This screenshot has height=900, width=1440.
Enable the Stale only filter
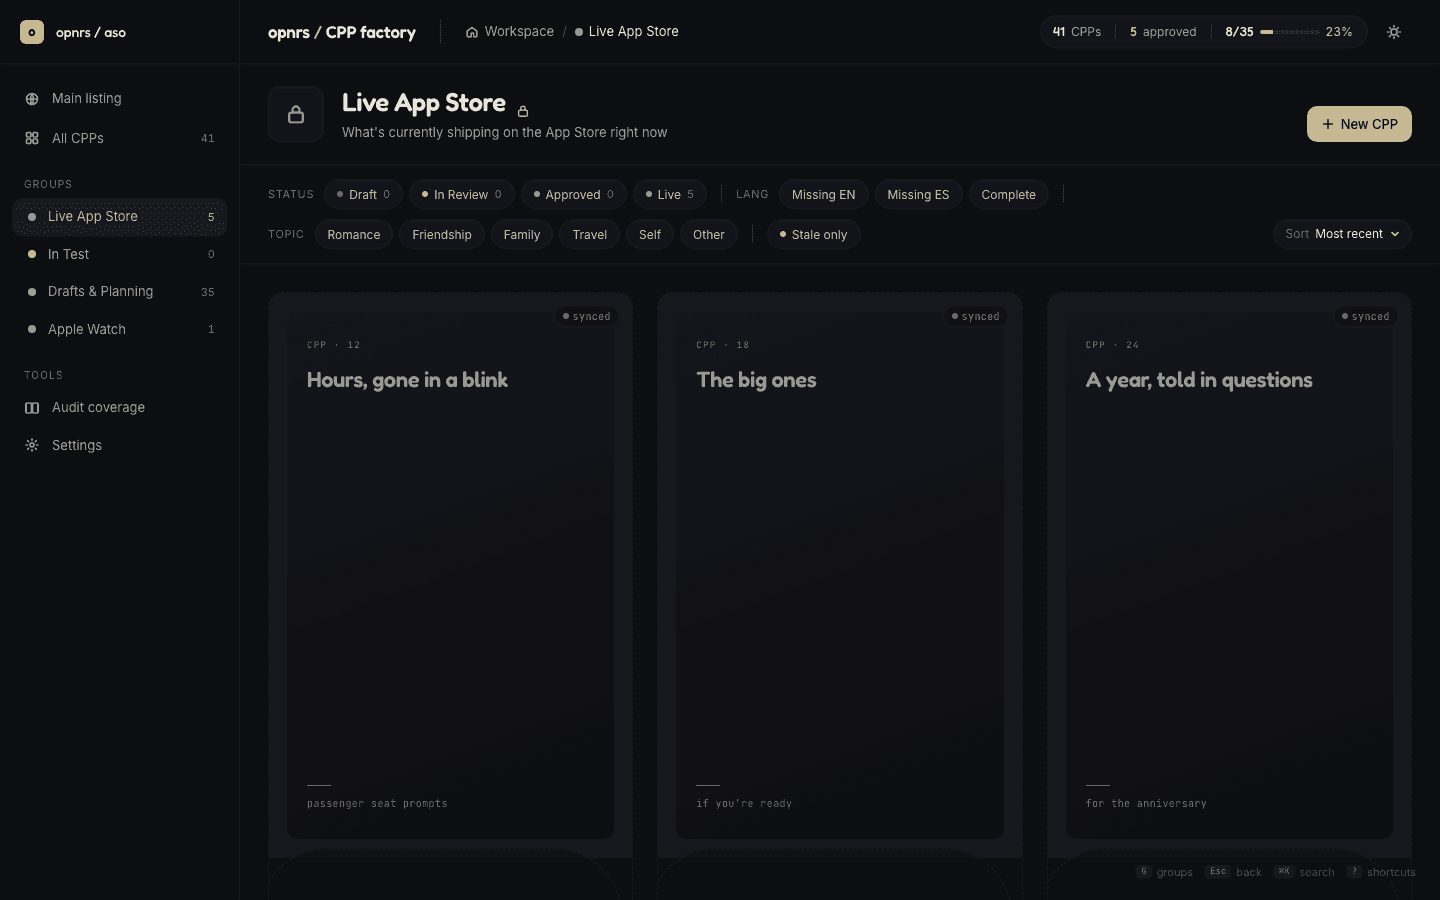814,234
